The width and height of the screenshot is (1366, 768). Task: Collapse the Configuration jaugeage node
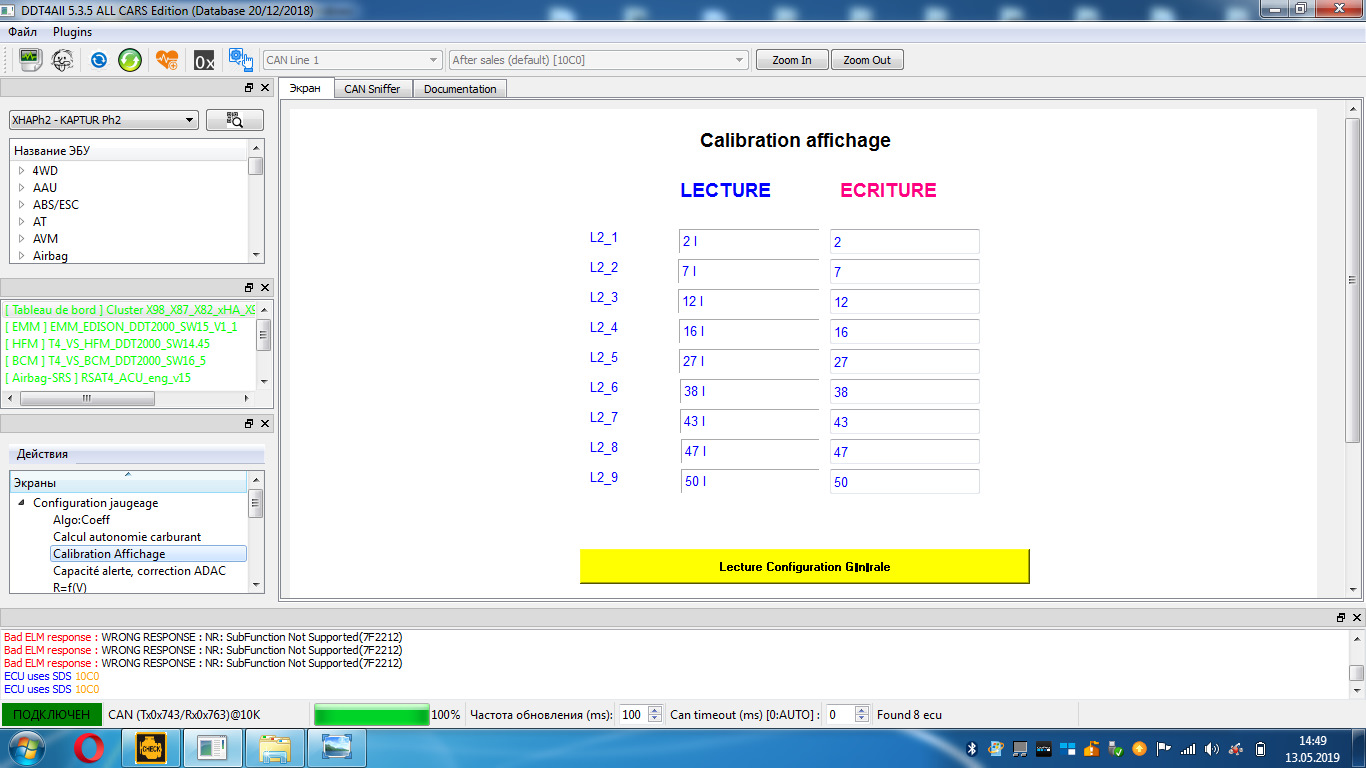click(x=21, y=503)
